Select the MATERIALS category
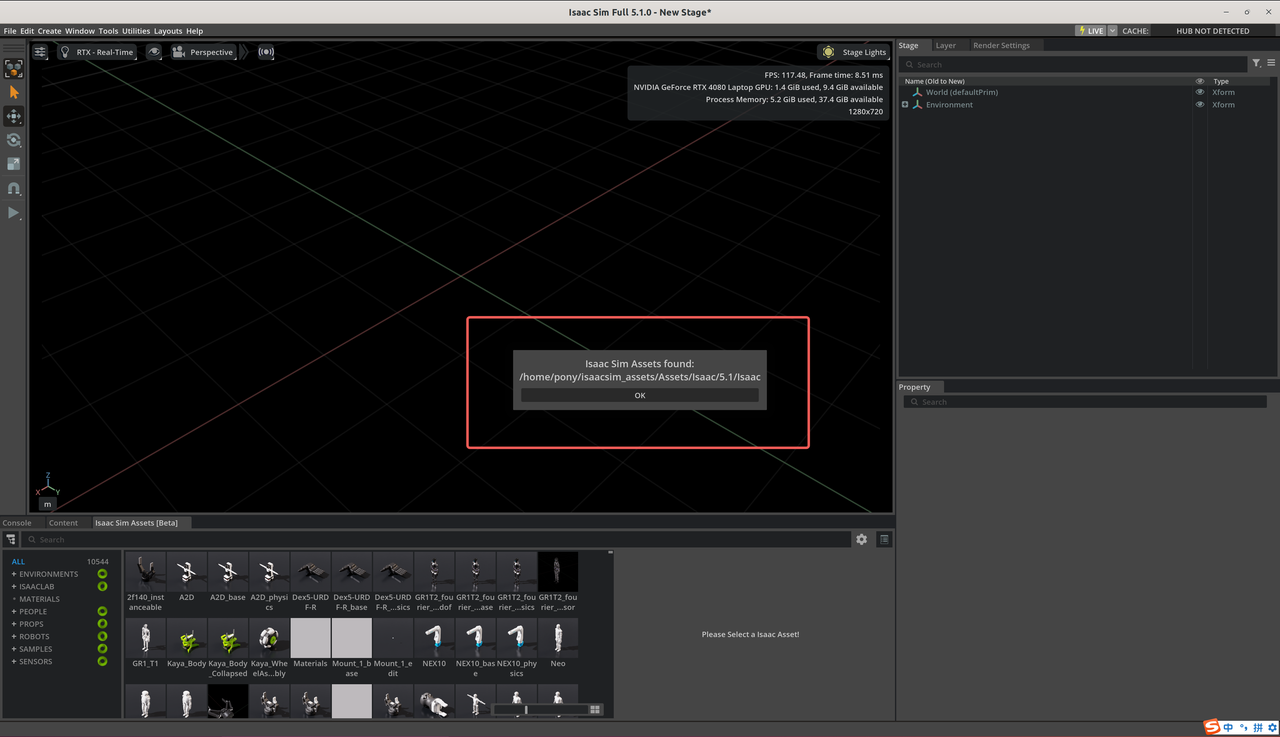The height and width of the screenshot is (737, 1280). point(39,599)
